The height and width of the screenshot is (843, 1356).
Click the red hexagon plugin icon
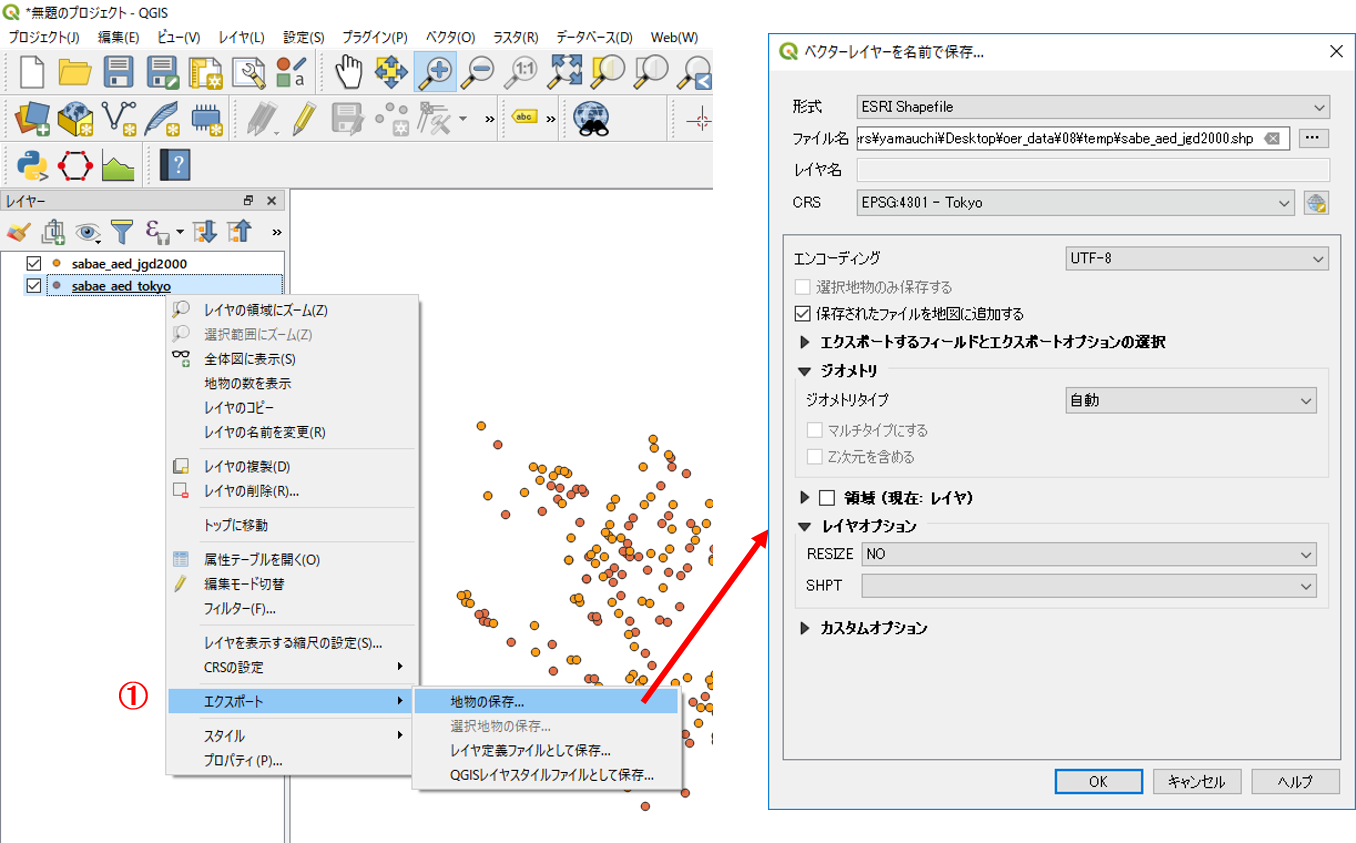click(76, 165)
